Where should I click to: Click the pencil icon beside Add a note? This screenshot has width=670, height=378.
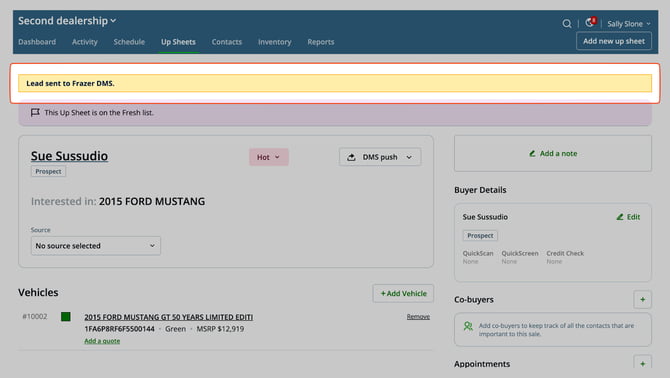coord(532,153)
